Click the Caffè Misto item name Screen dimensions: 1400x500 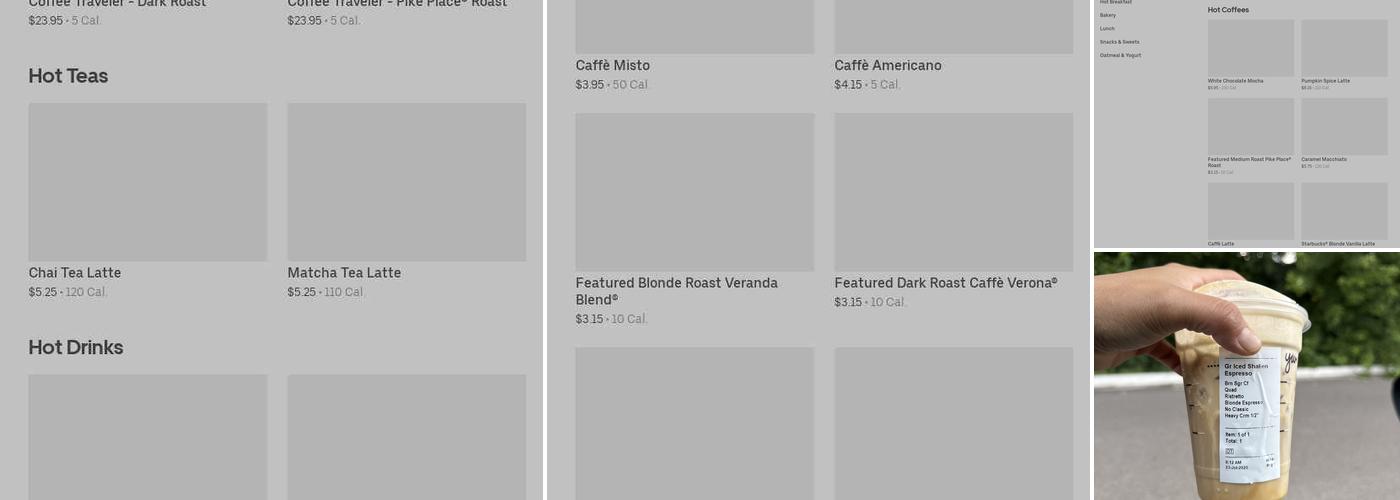coord(613,66)
